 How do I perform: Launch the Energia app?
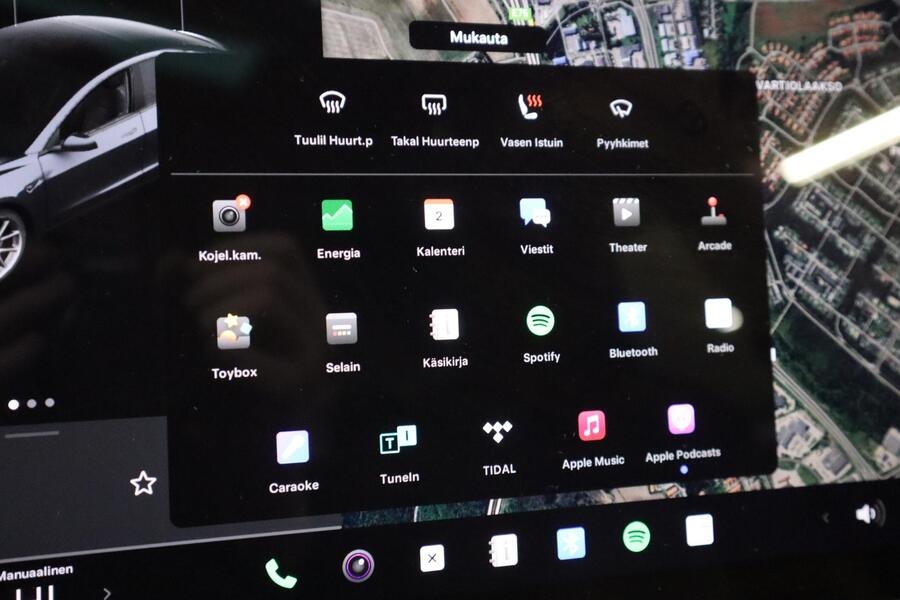pyautogui.click(x=337, y=215)
